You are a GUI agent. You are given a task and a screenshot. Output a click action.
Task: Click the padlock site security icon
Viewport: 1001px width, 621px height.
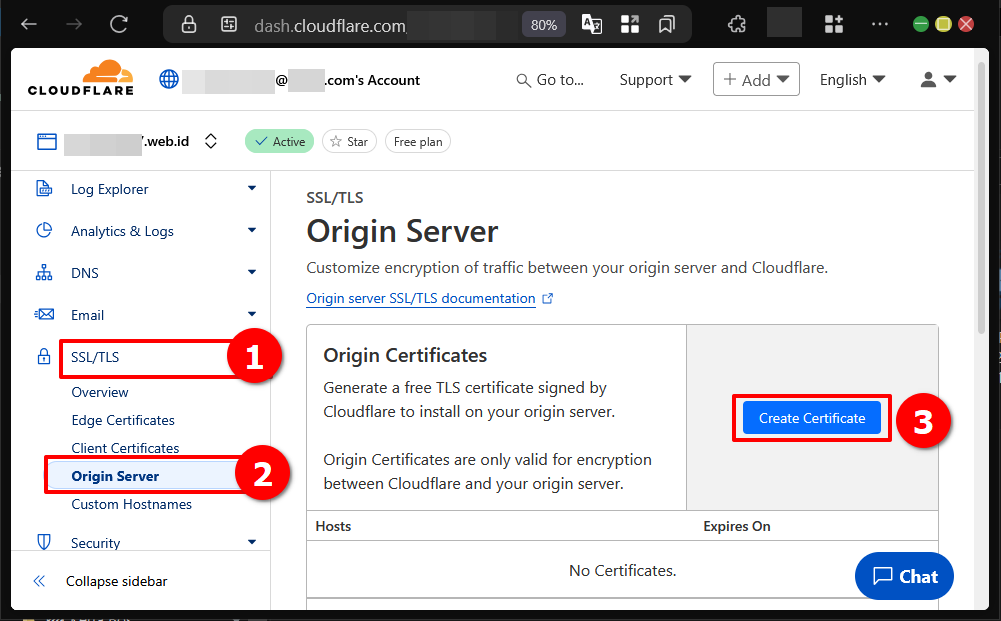(188, 24)
